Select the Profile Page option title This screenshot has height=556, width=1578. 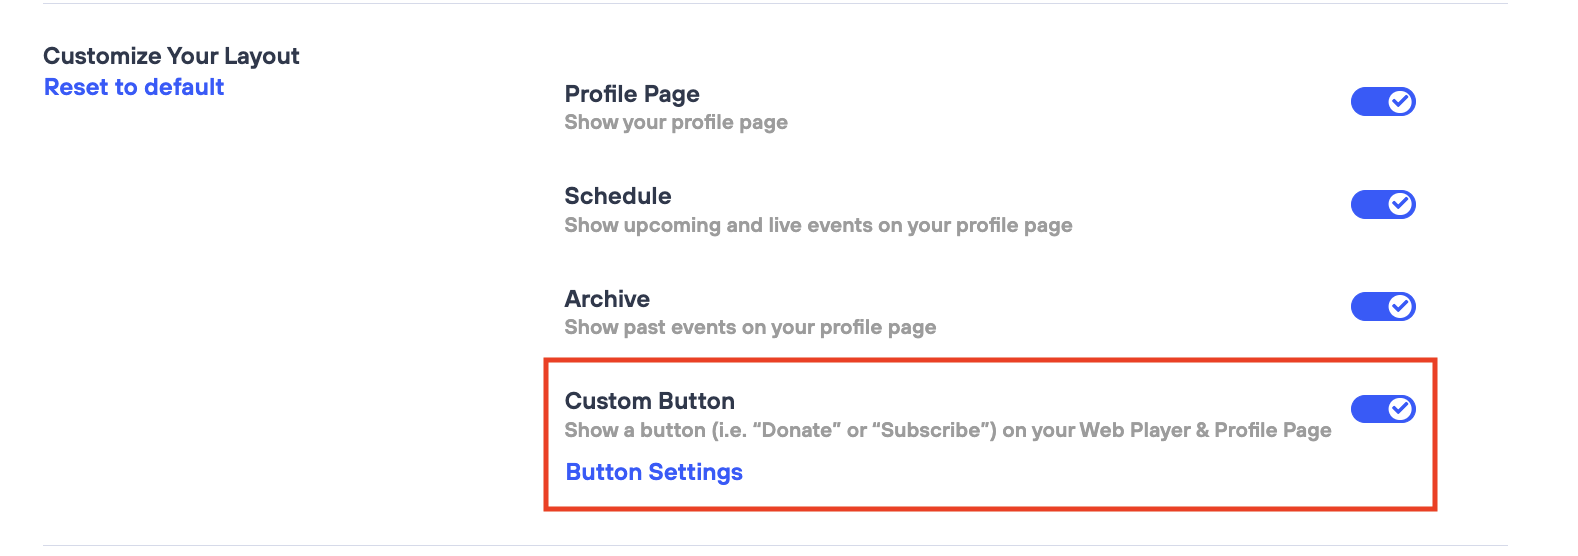click(632, 94)
